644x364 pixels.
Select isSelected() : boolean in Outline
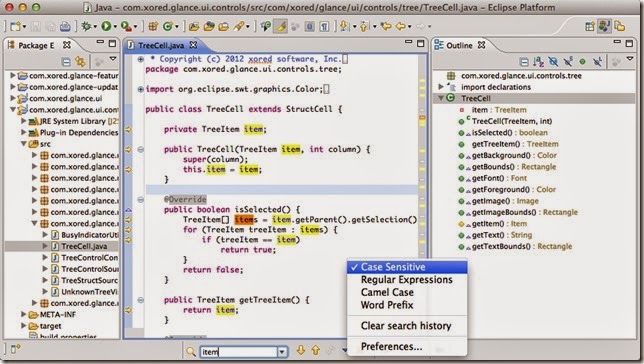509,133
